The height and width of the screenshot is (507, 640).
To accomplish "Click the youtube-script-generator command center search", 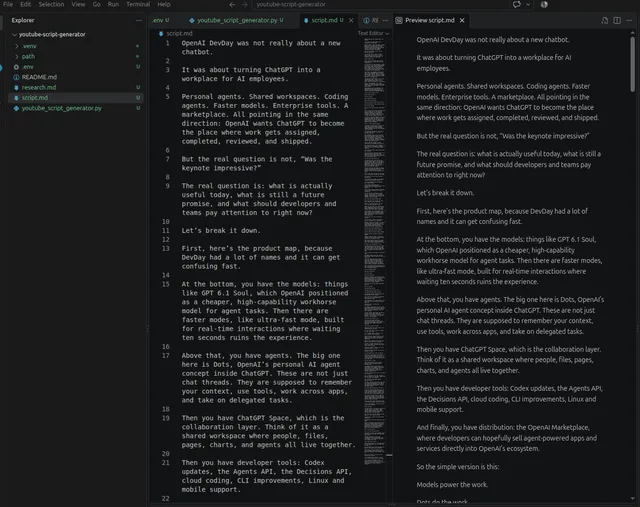I will click(380, 4).
